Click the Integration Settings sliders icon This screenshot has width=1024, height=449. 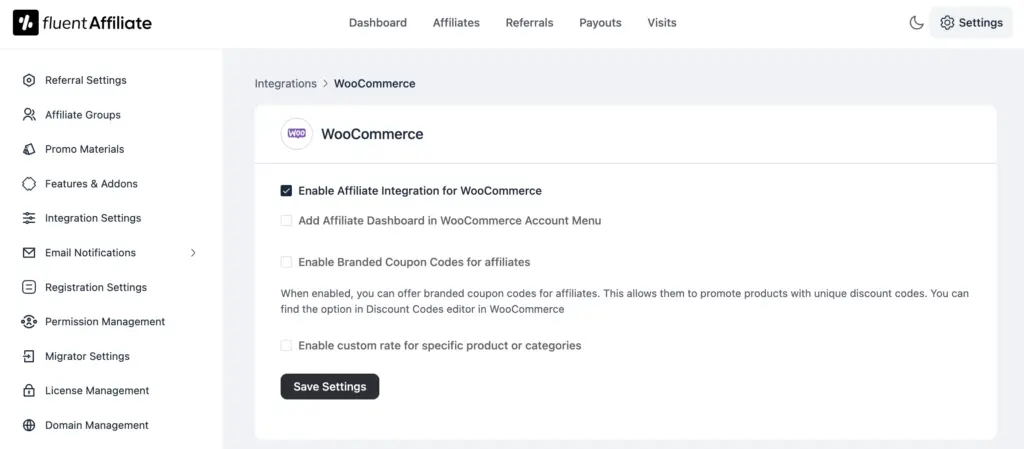(29, 218)
